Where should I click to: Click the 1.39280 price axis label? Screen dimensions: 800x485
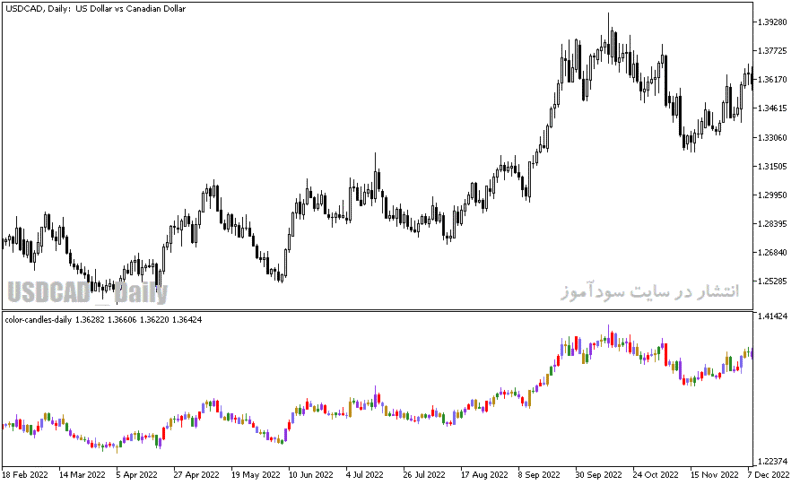(772, 22)
